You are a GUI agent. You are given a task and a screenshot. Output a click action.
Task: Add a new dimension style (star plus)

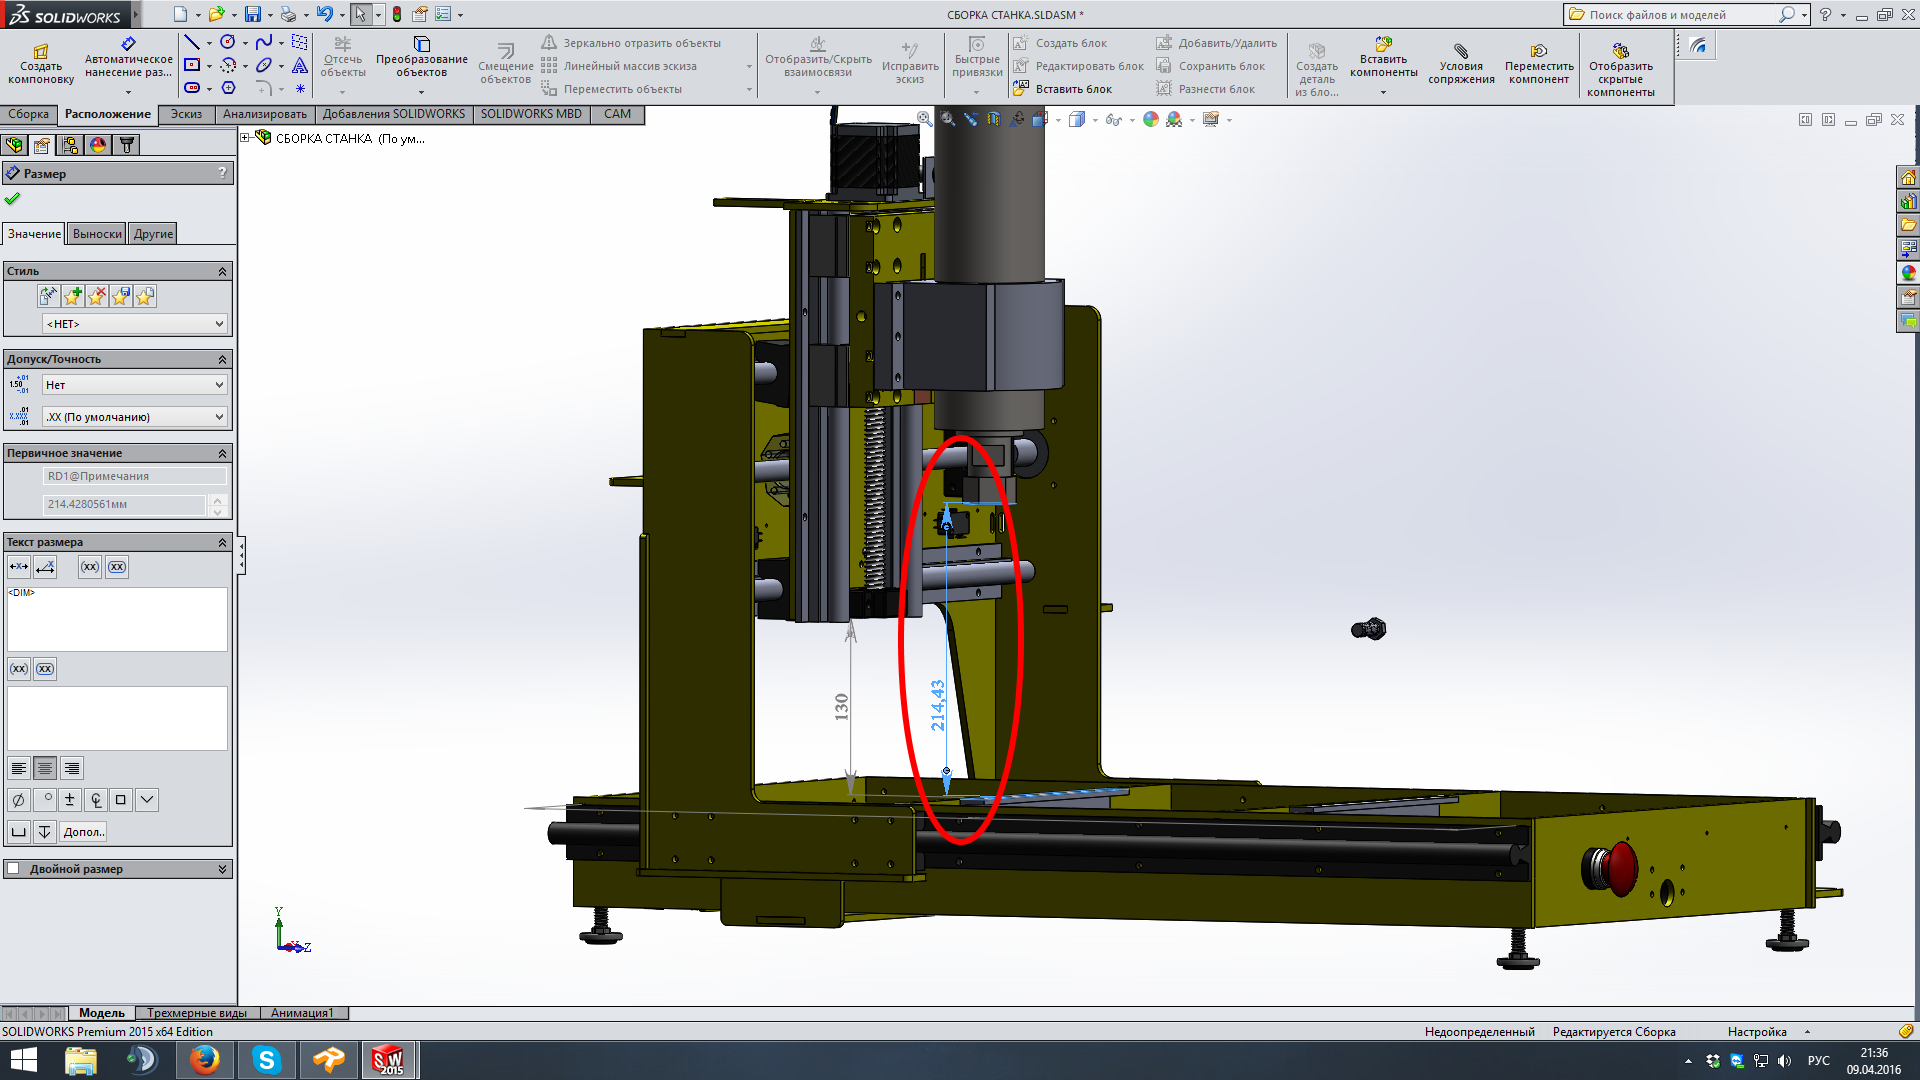coord(72,296)
